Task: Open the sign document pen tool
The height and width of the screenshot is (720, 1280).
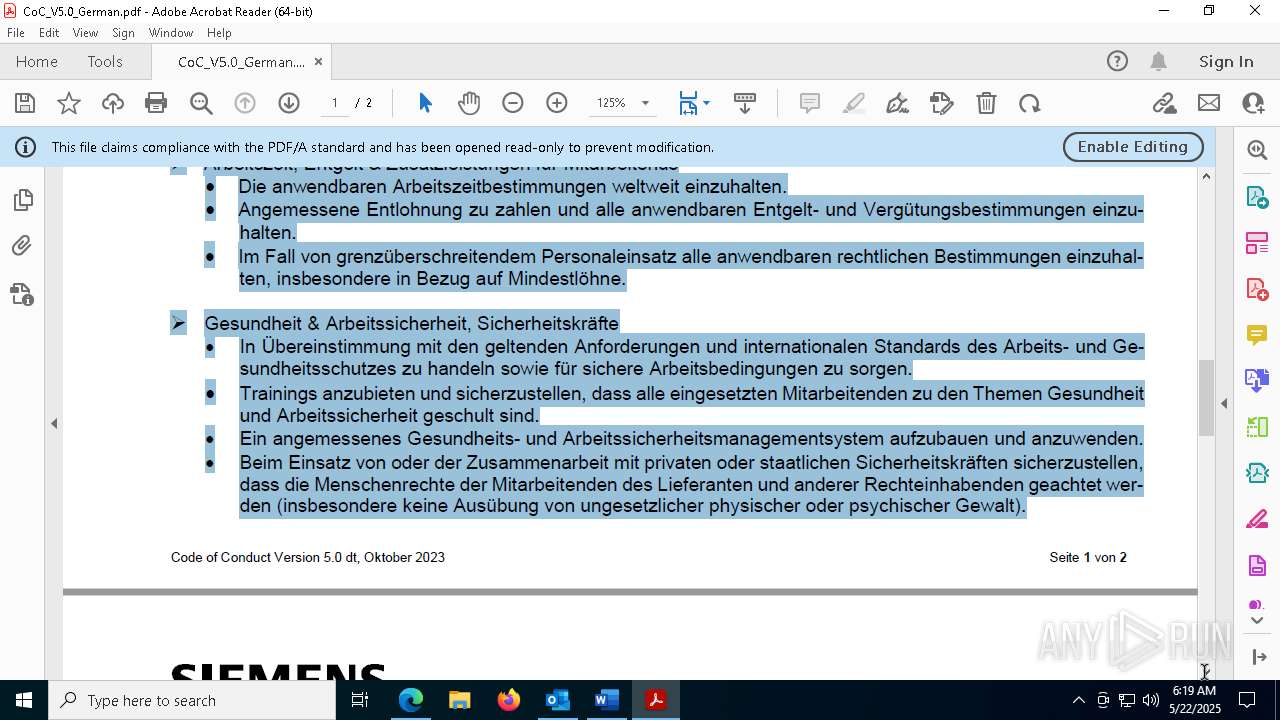Action: tap(898, 103)
